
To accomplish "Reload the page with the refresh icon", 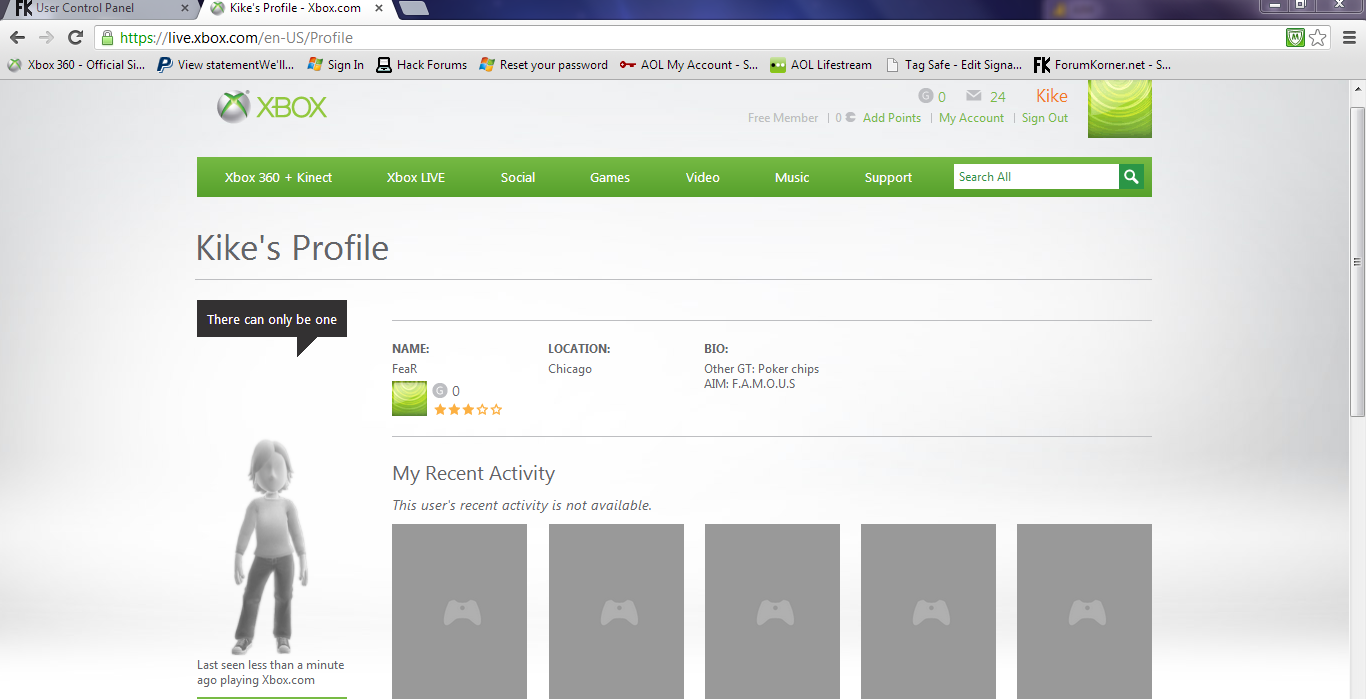I will coord(75,38).
